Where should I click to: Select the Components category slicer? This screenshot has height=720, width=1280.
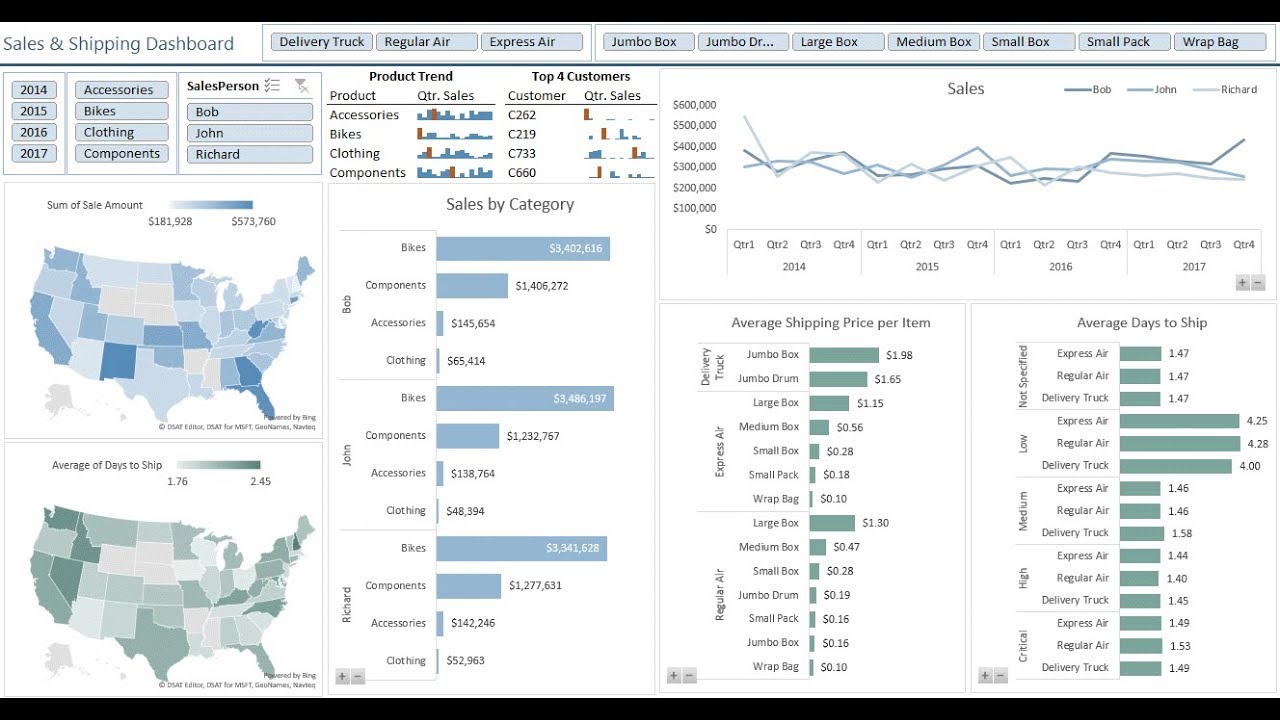pos(121,153)
